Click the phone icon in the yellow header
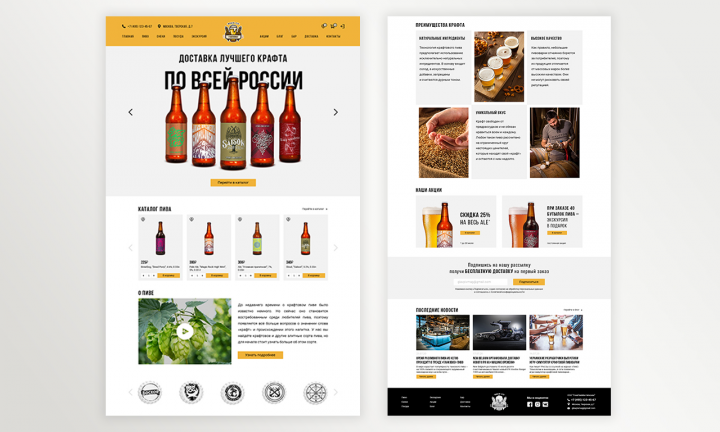 click(x=124, y=26)
